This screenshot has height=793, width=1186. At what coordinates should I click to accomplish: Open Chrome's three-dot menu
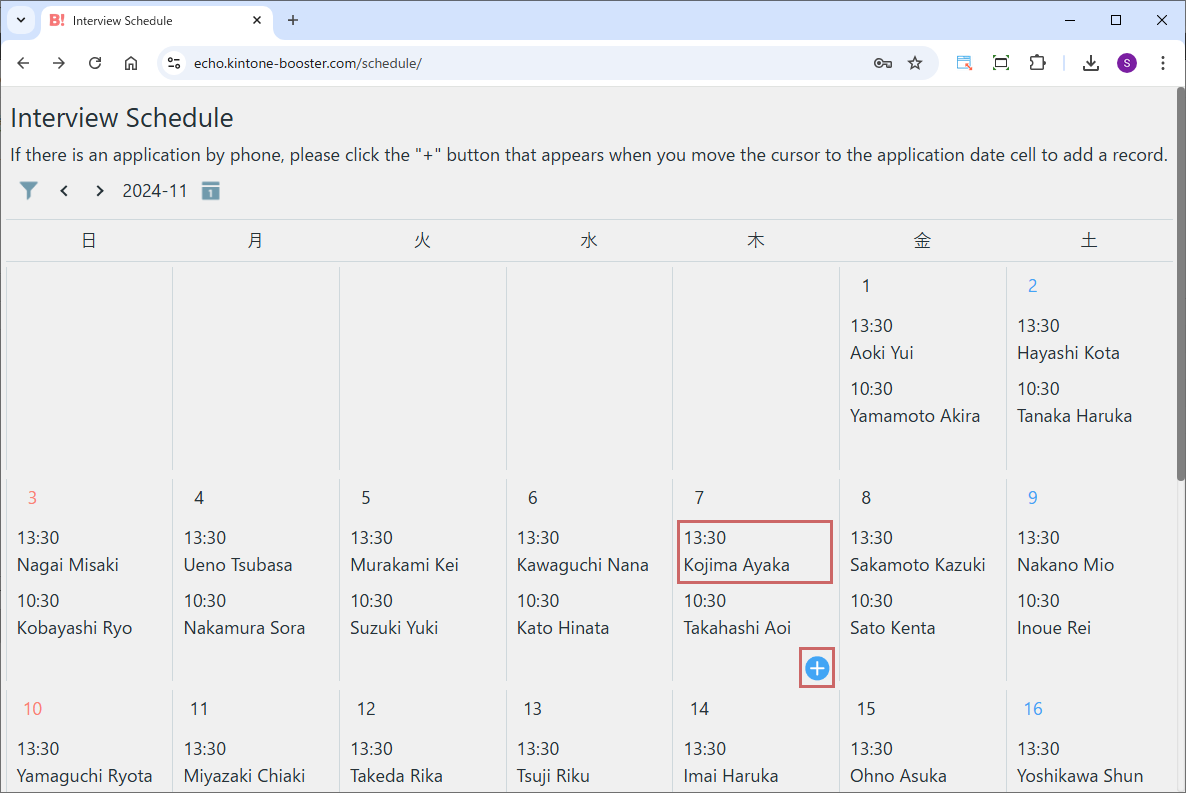(1162, 63)
